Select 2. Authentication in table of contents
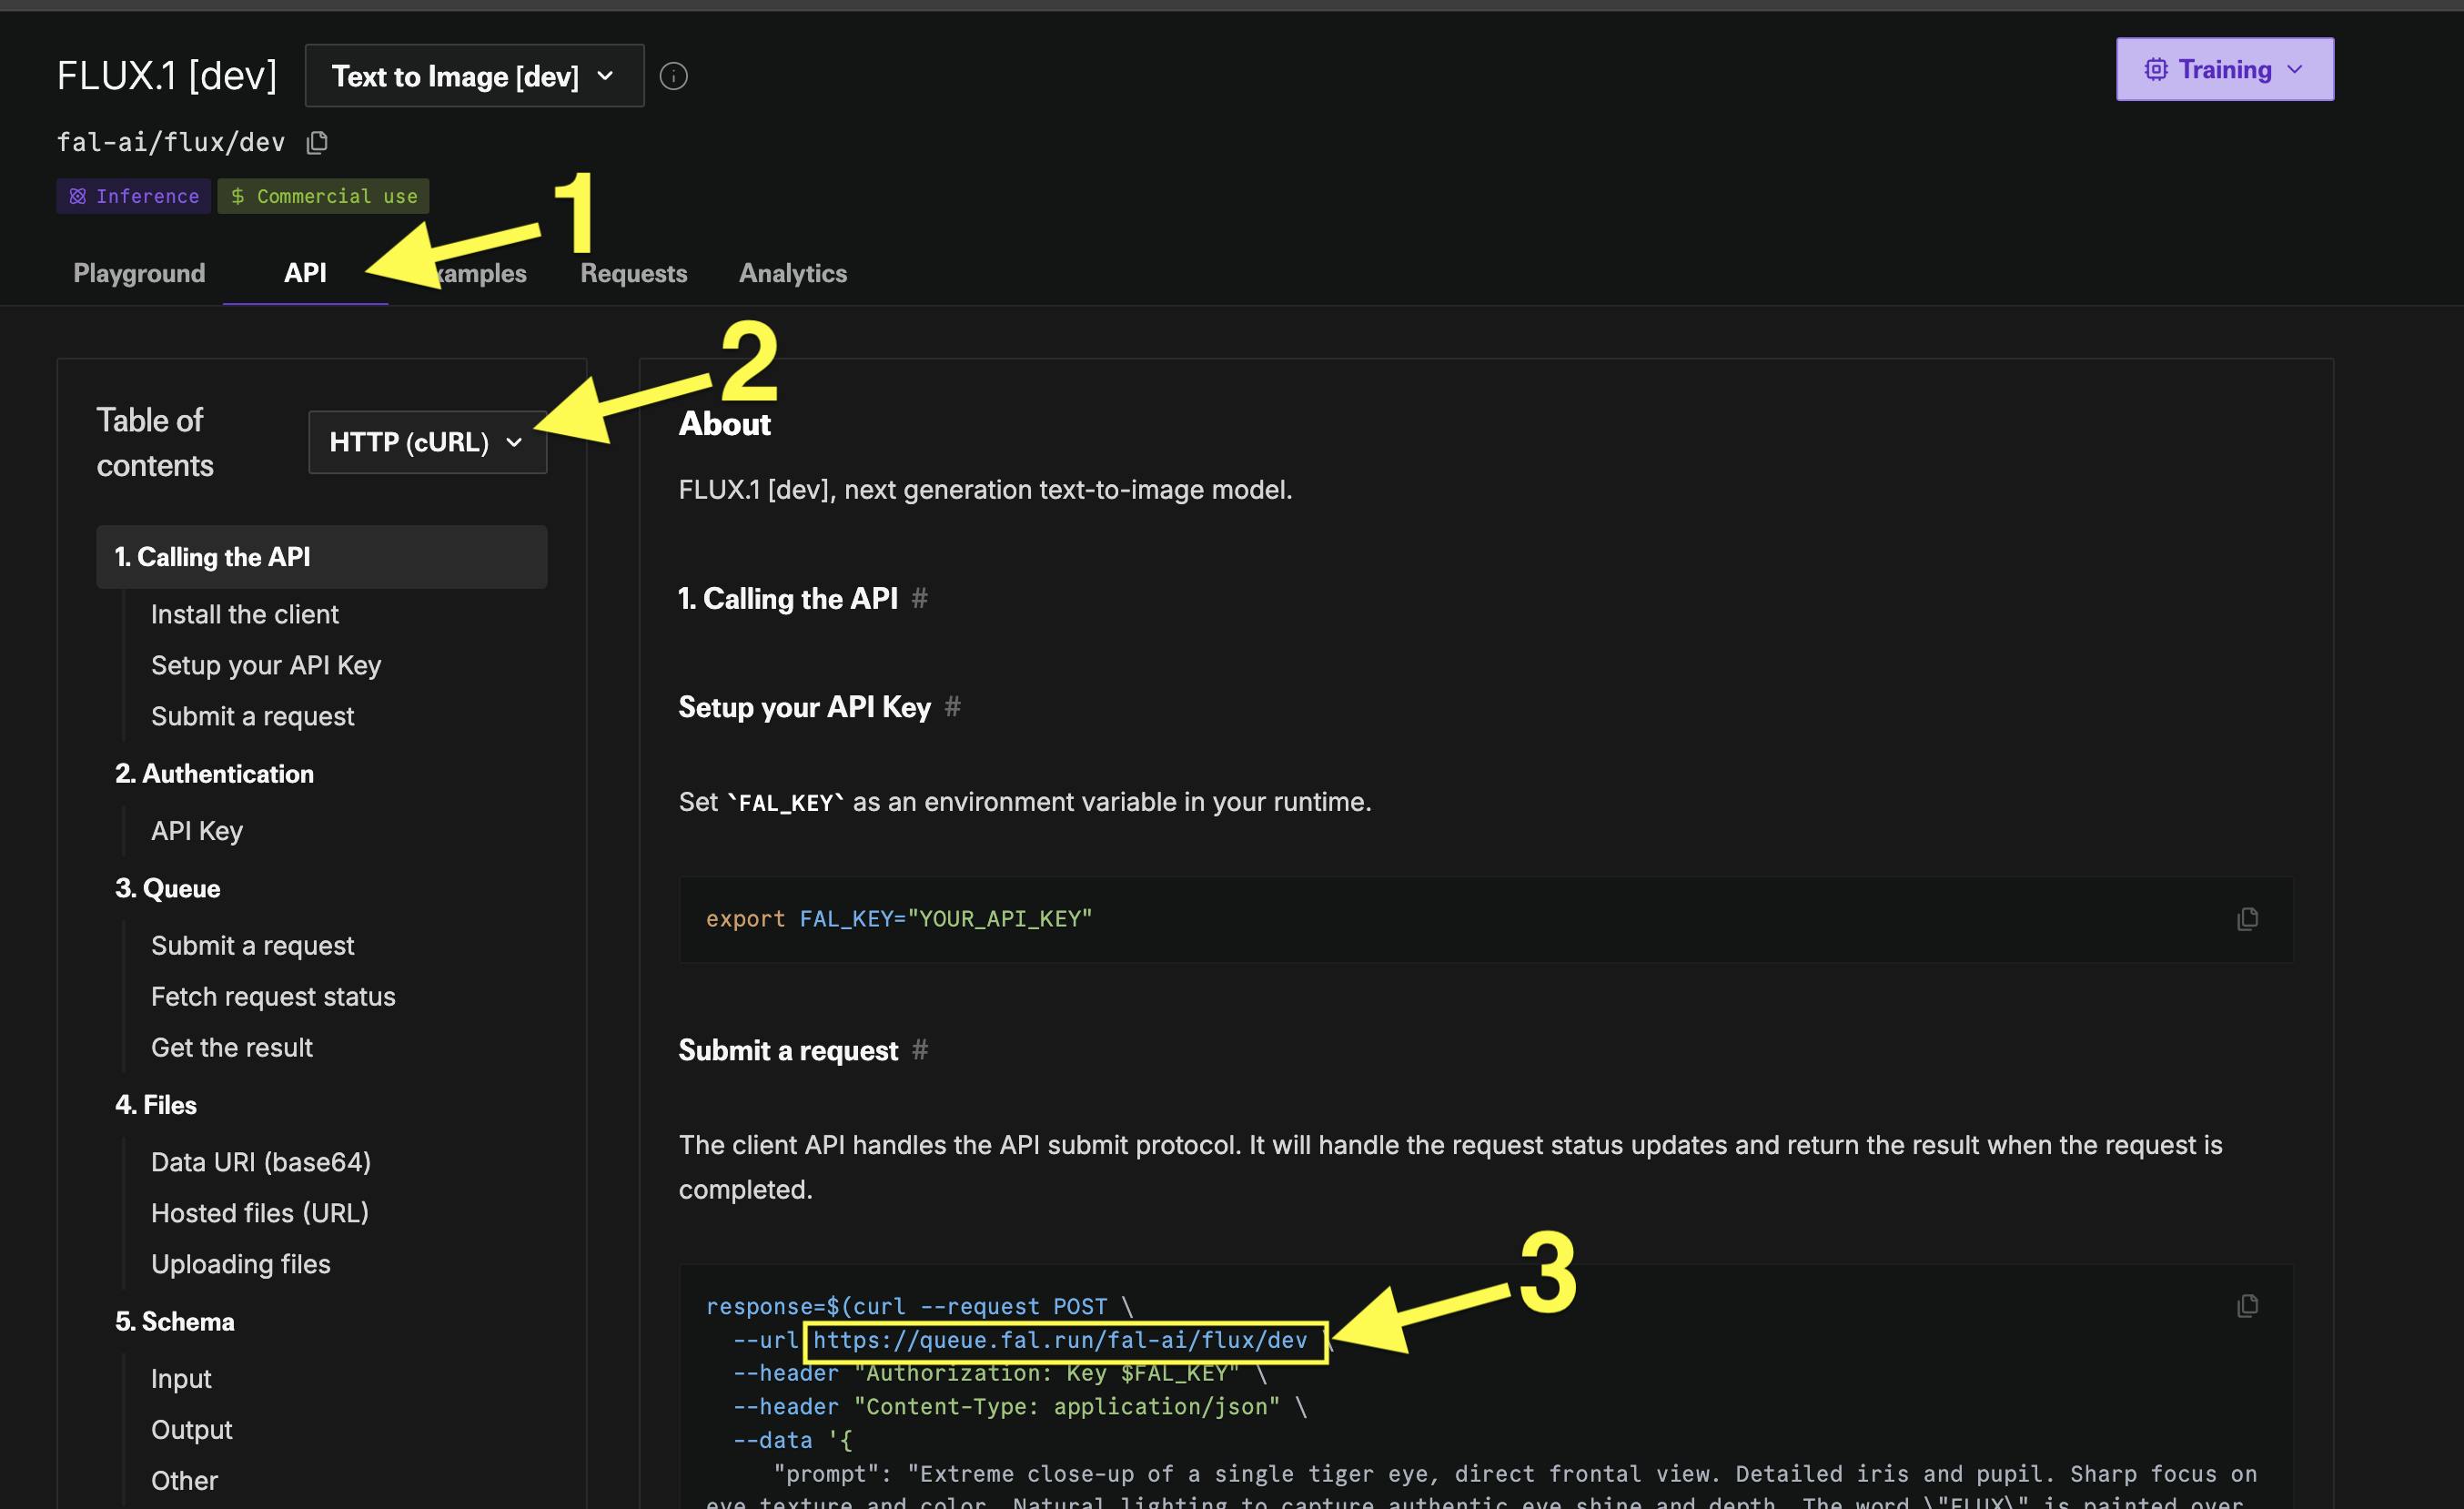 214,773
